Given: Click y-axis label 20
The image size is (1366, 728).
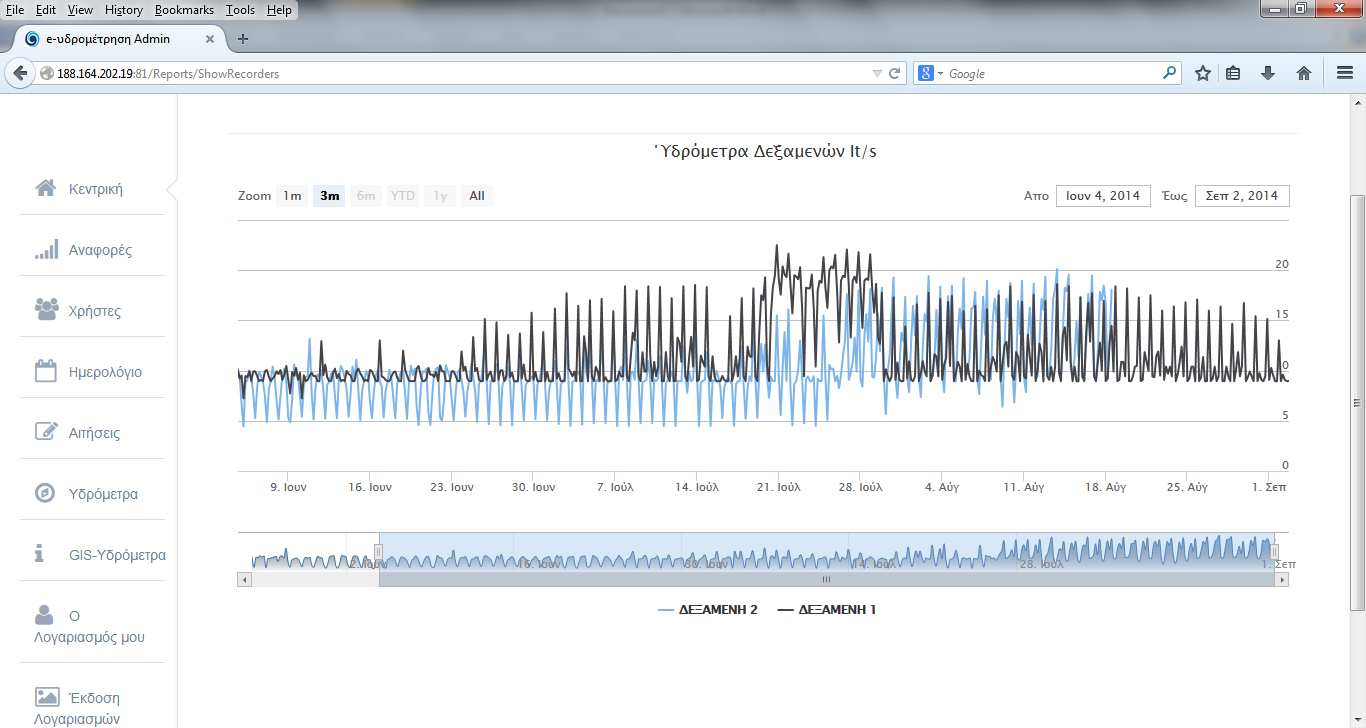Looking at the screenshot, I should [x=1282, y=264].
